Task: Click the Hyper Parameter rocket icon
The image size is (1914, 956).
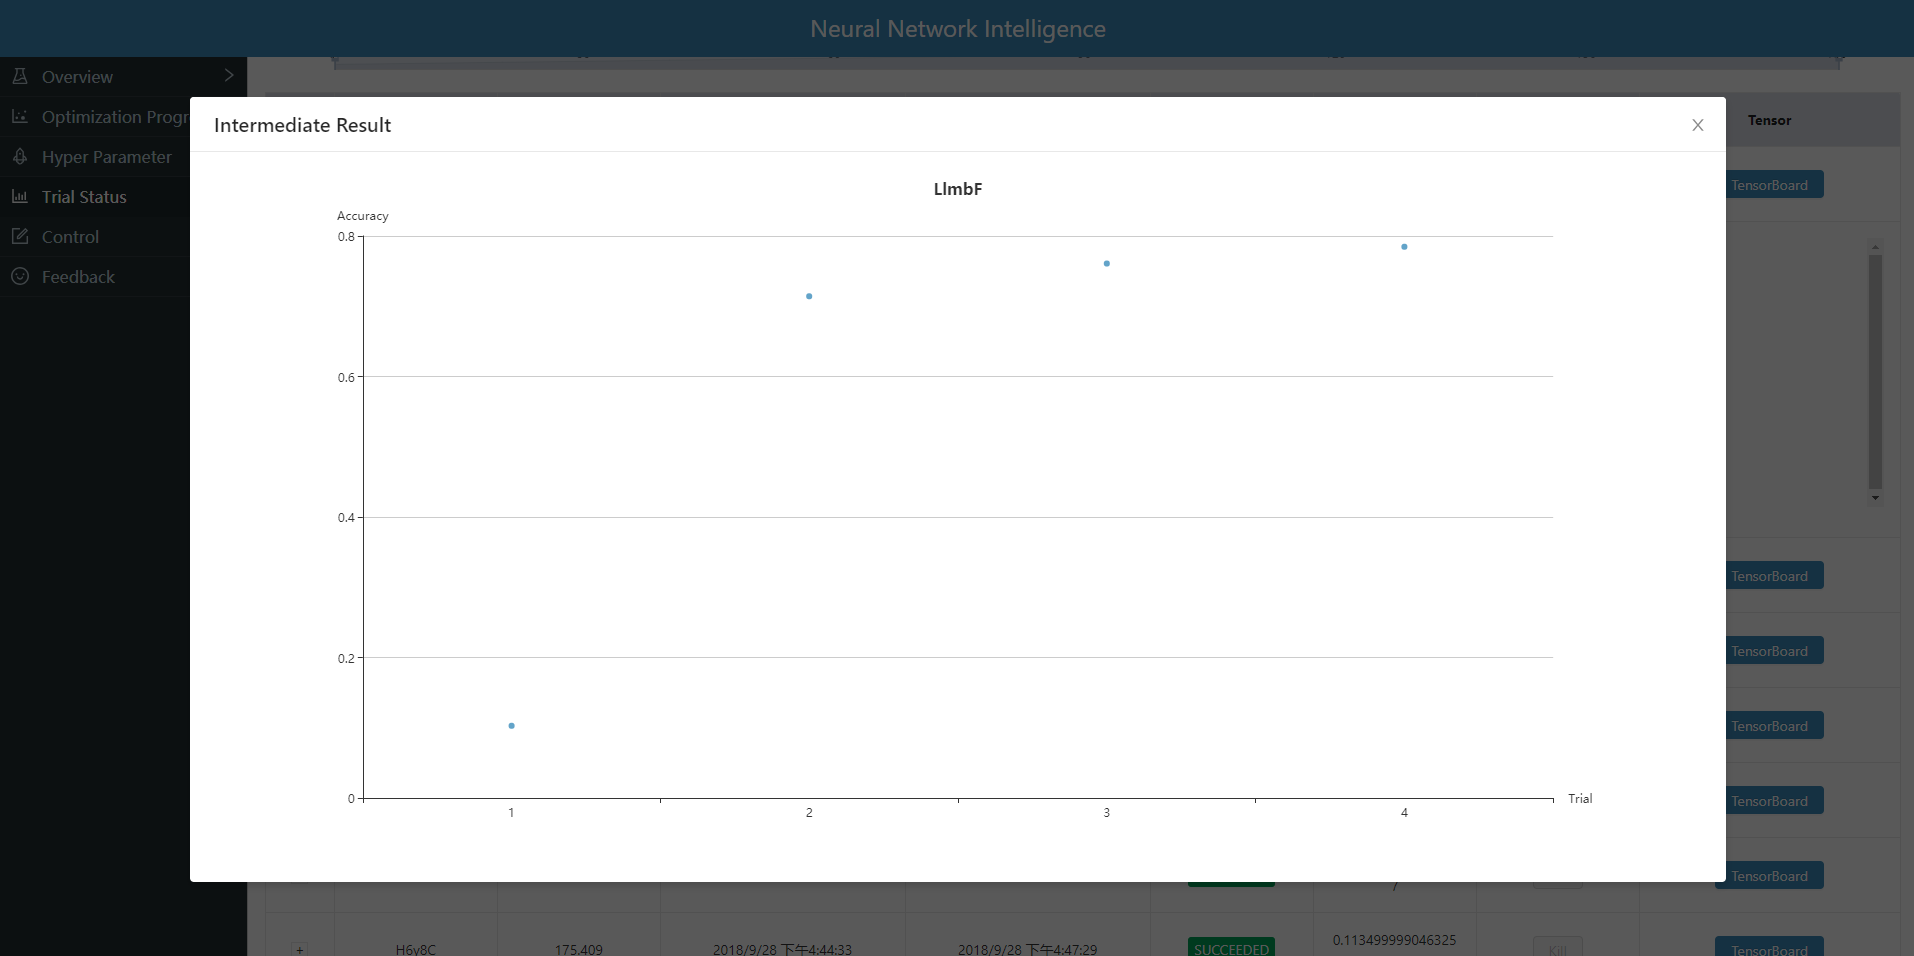Action: coord(20,157)
